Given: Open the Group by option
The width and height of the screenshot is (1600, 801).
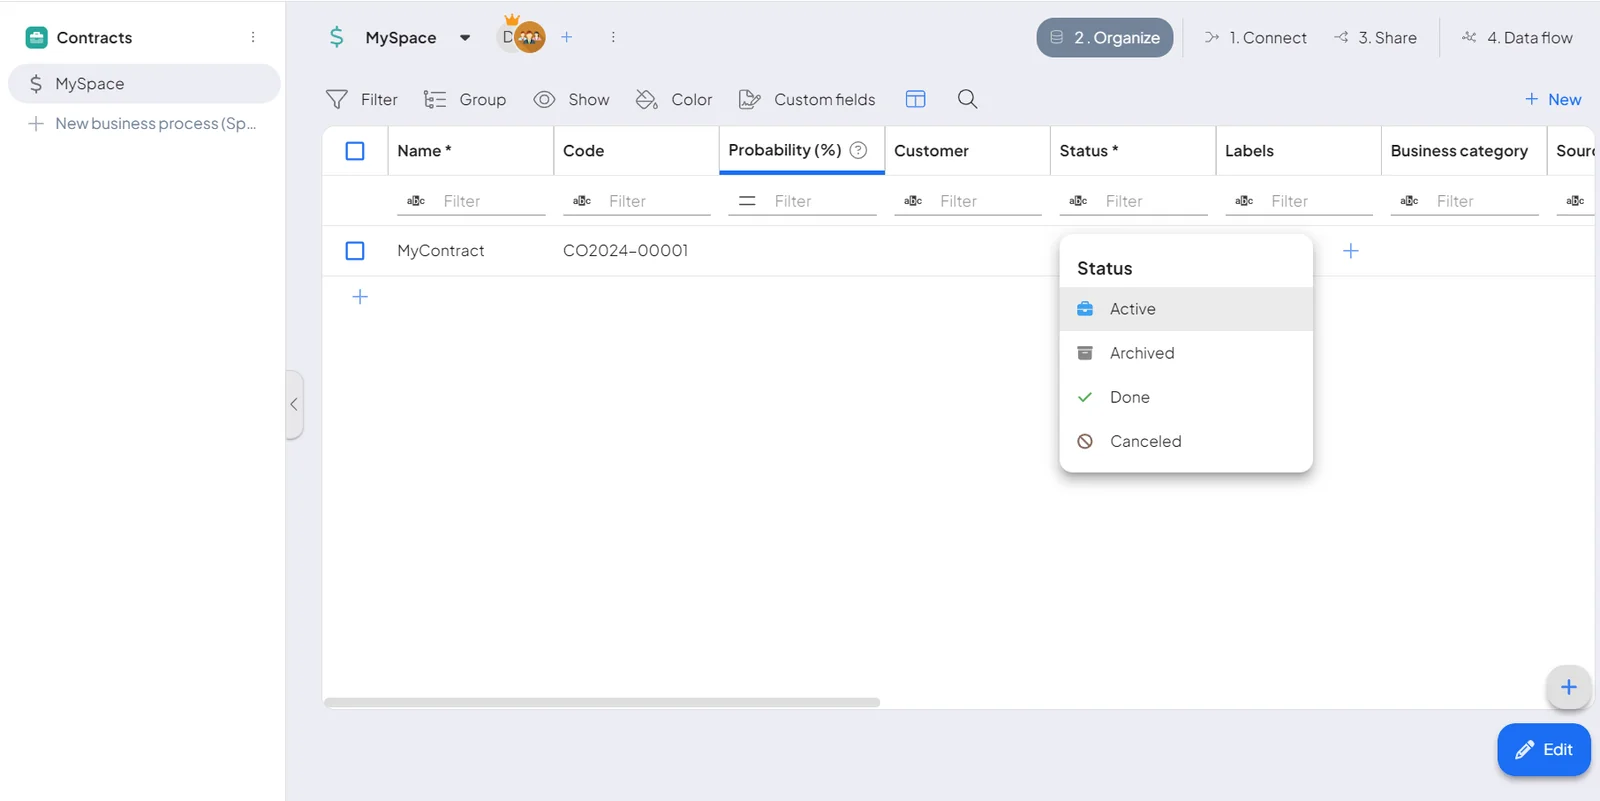Looking at the screenshot, I should click(x=464, y=99).
